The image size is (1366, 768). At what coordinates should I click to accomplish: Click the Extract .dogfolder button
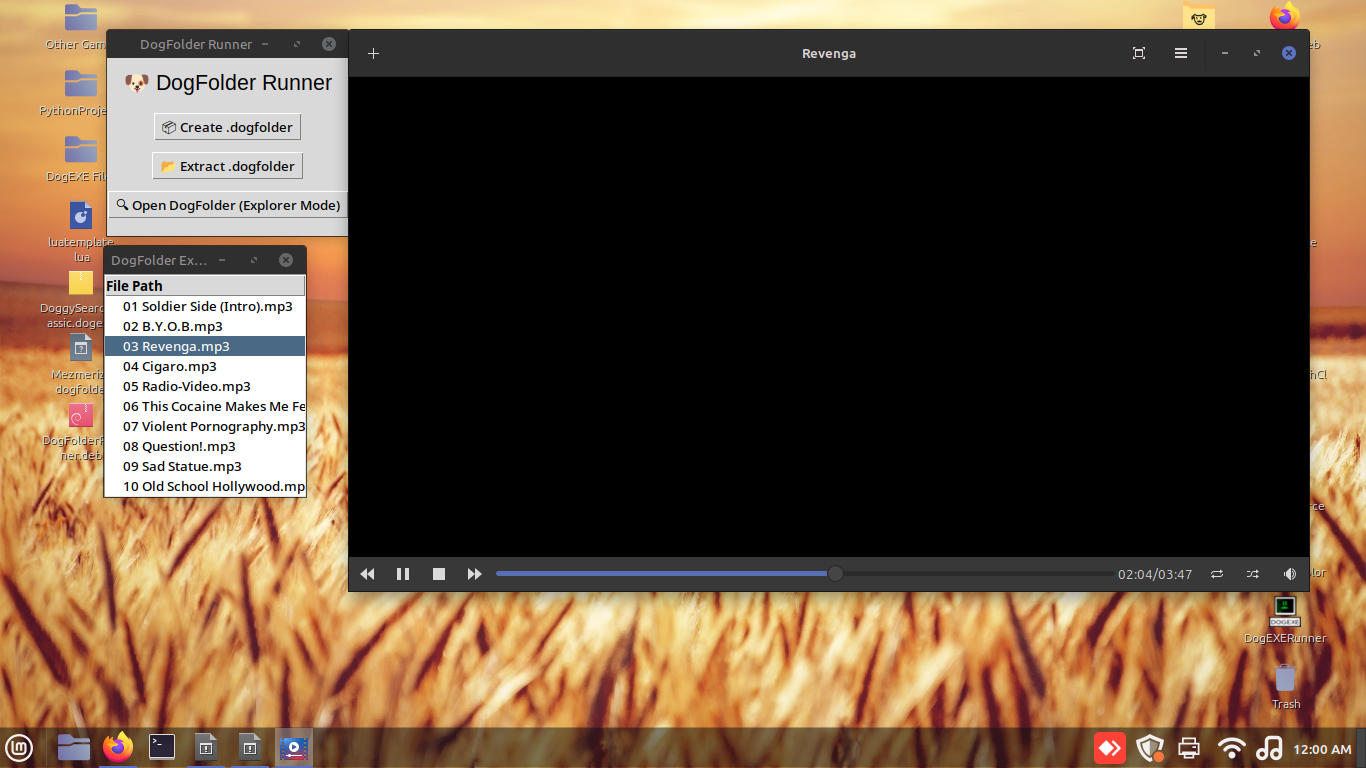227,166
